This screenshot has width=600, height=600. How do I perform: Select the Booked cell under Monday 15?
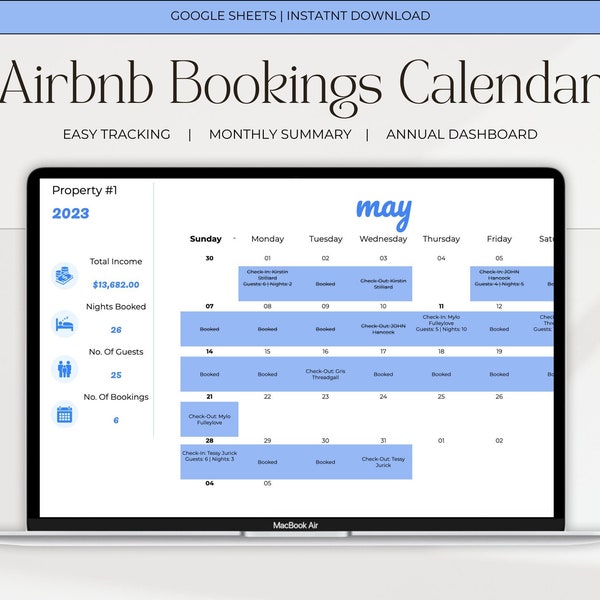(x=267, y=374)
